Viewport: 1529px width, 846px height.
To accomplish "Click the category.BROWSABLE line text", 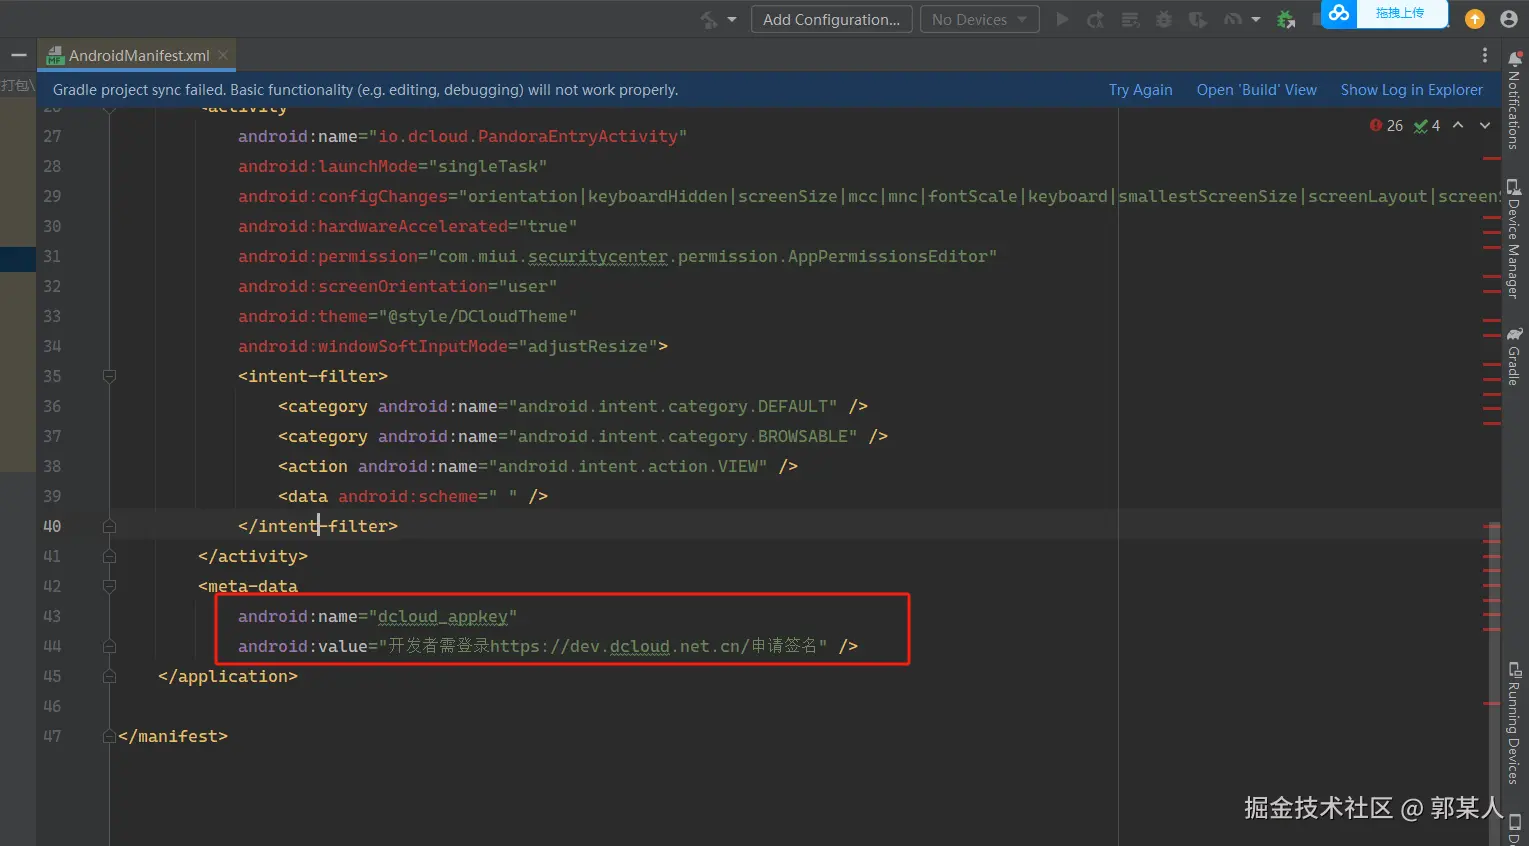I will (x=583, y=436).
